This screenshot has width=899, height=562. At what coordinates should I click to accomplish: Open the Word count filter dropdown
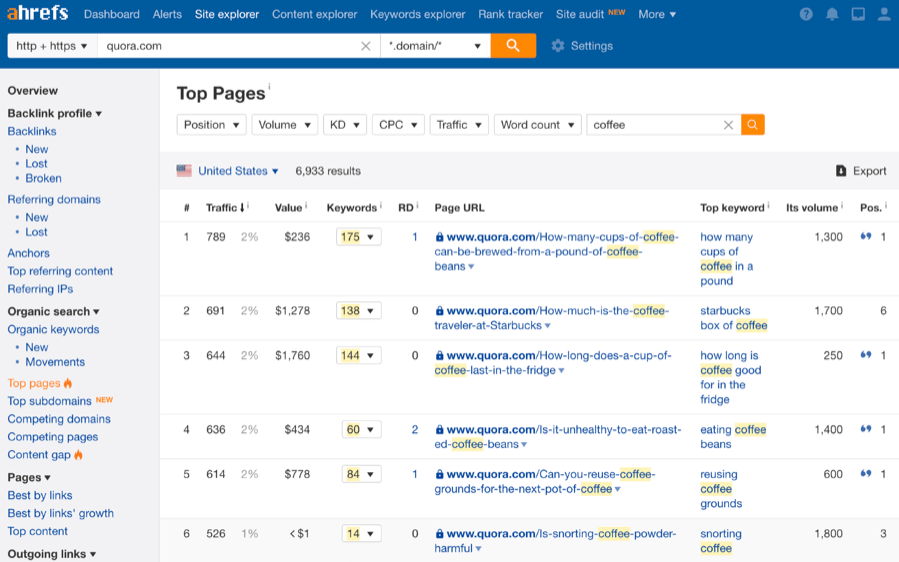point(537,125)
